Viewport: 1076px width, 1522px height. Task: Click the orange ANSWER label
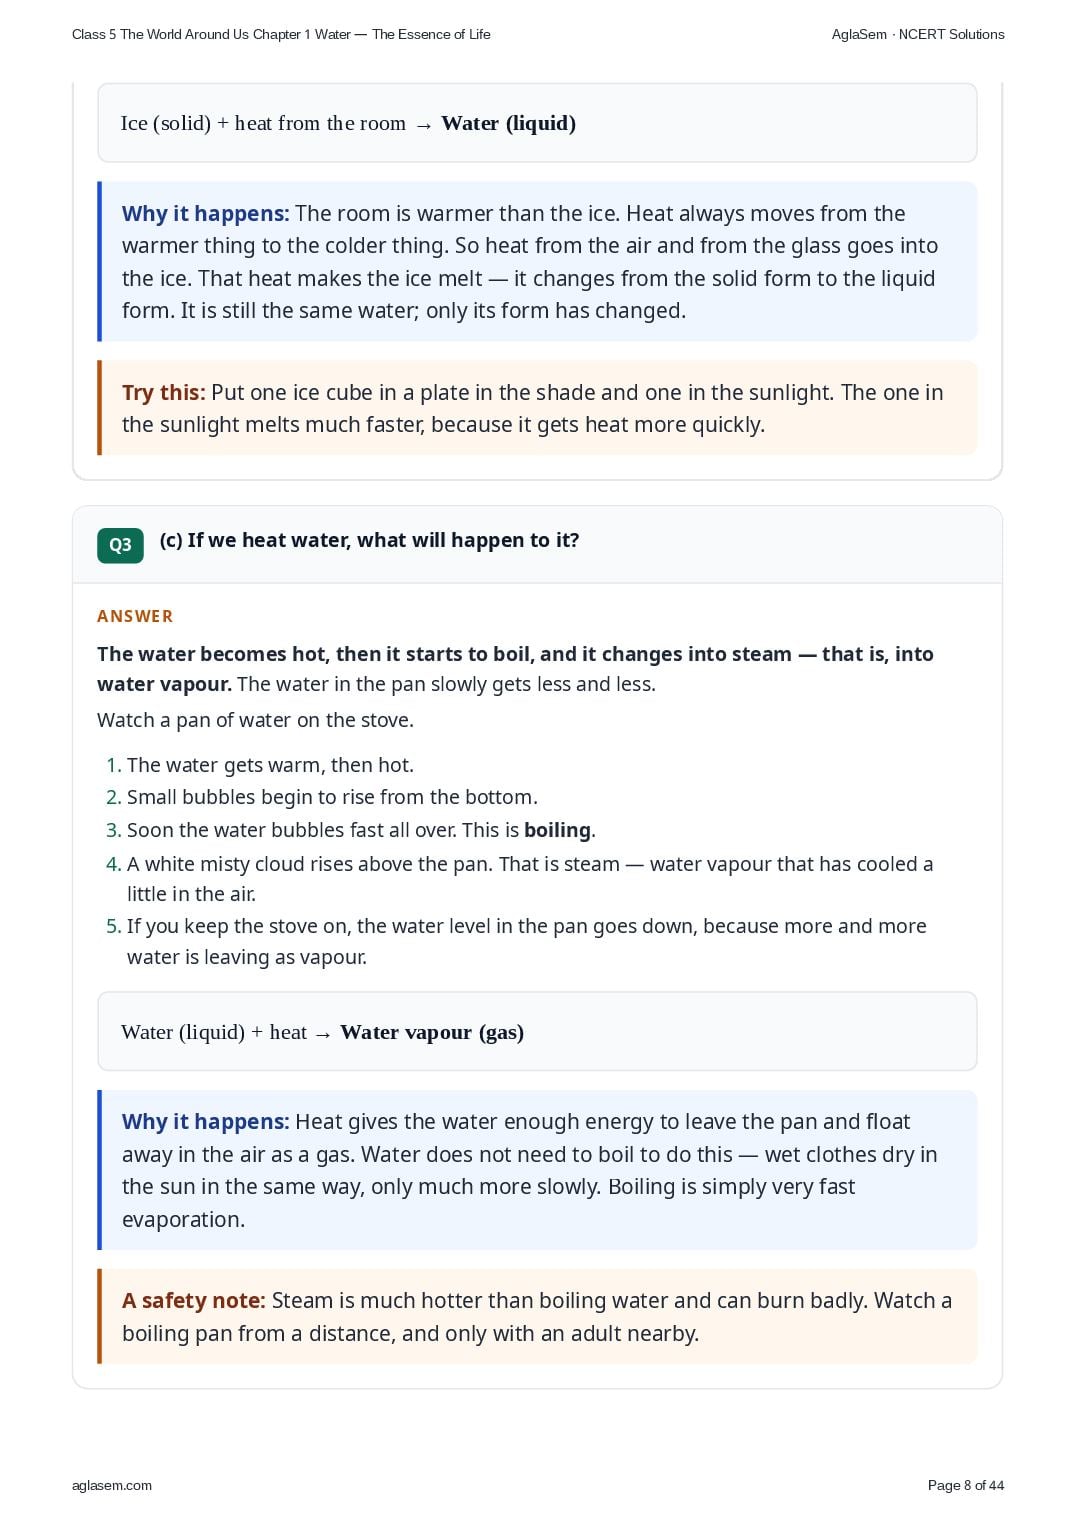coord(135,616)
